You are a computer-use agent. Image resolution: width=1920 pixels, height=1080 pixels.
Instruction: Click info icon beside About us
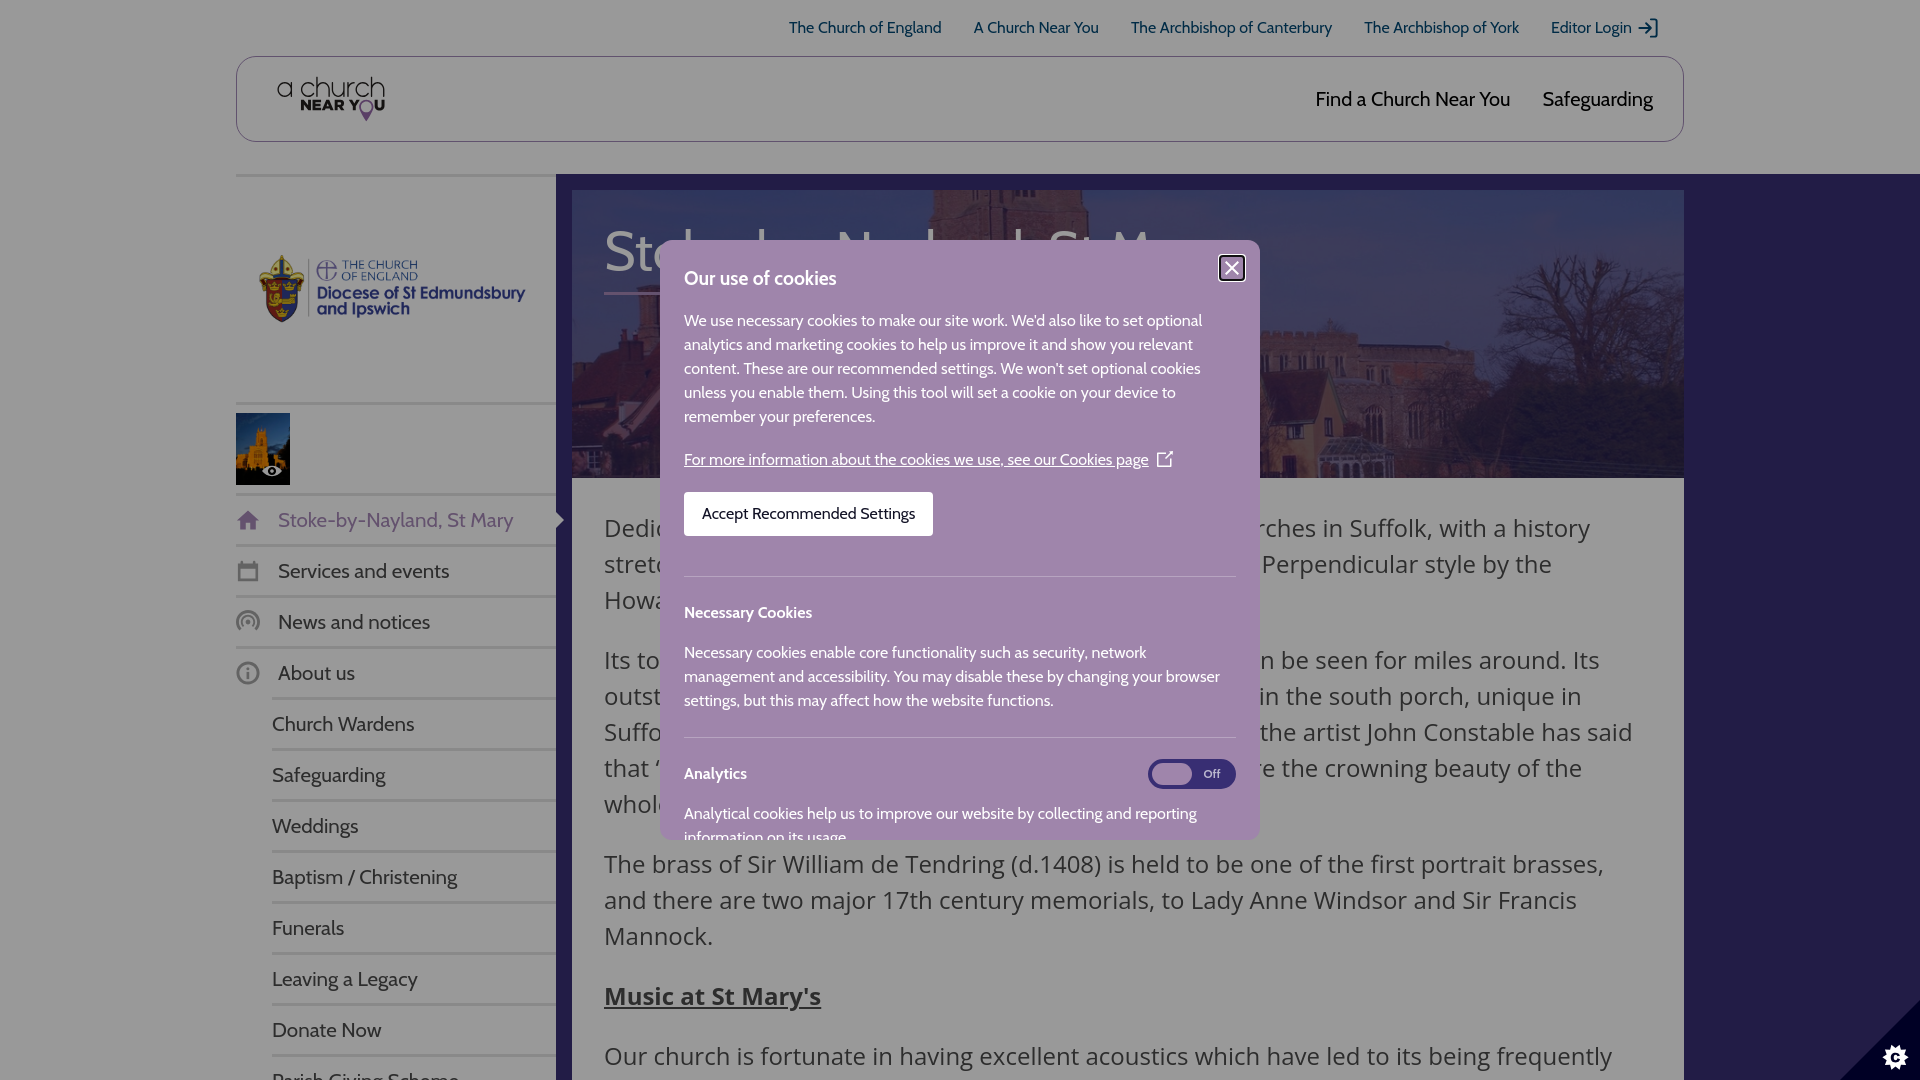[248, 673]
